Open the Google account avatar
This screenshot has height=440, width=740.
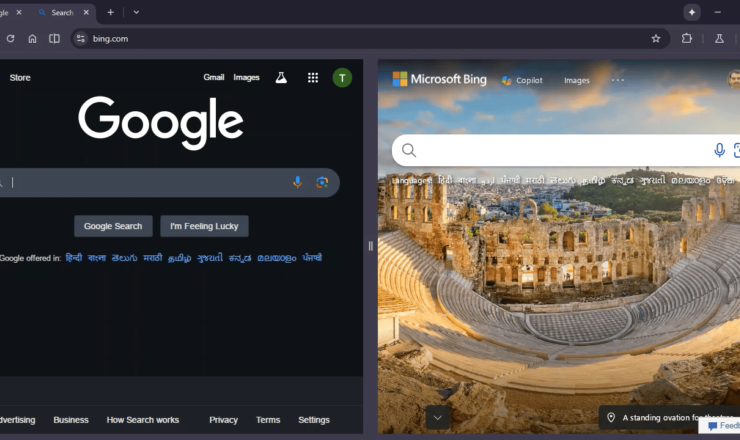pyautogui.click(x=342, y=77)
